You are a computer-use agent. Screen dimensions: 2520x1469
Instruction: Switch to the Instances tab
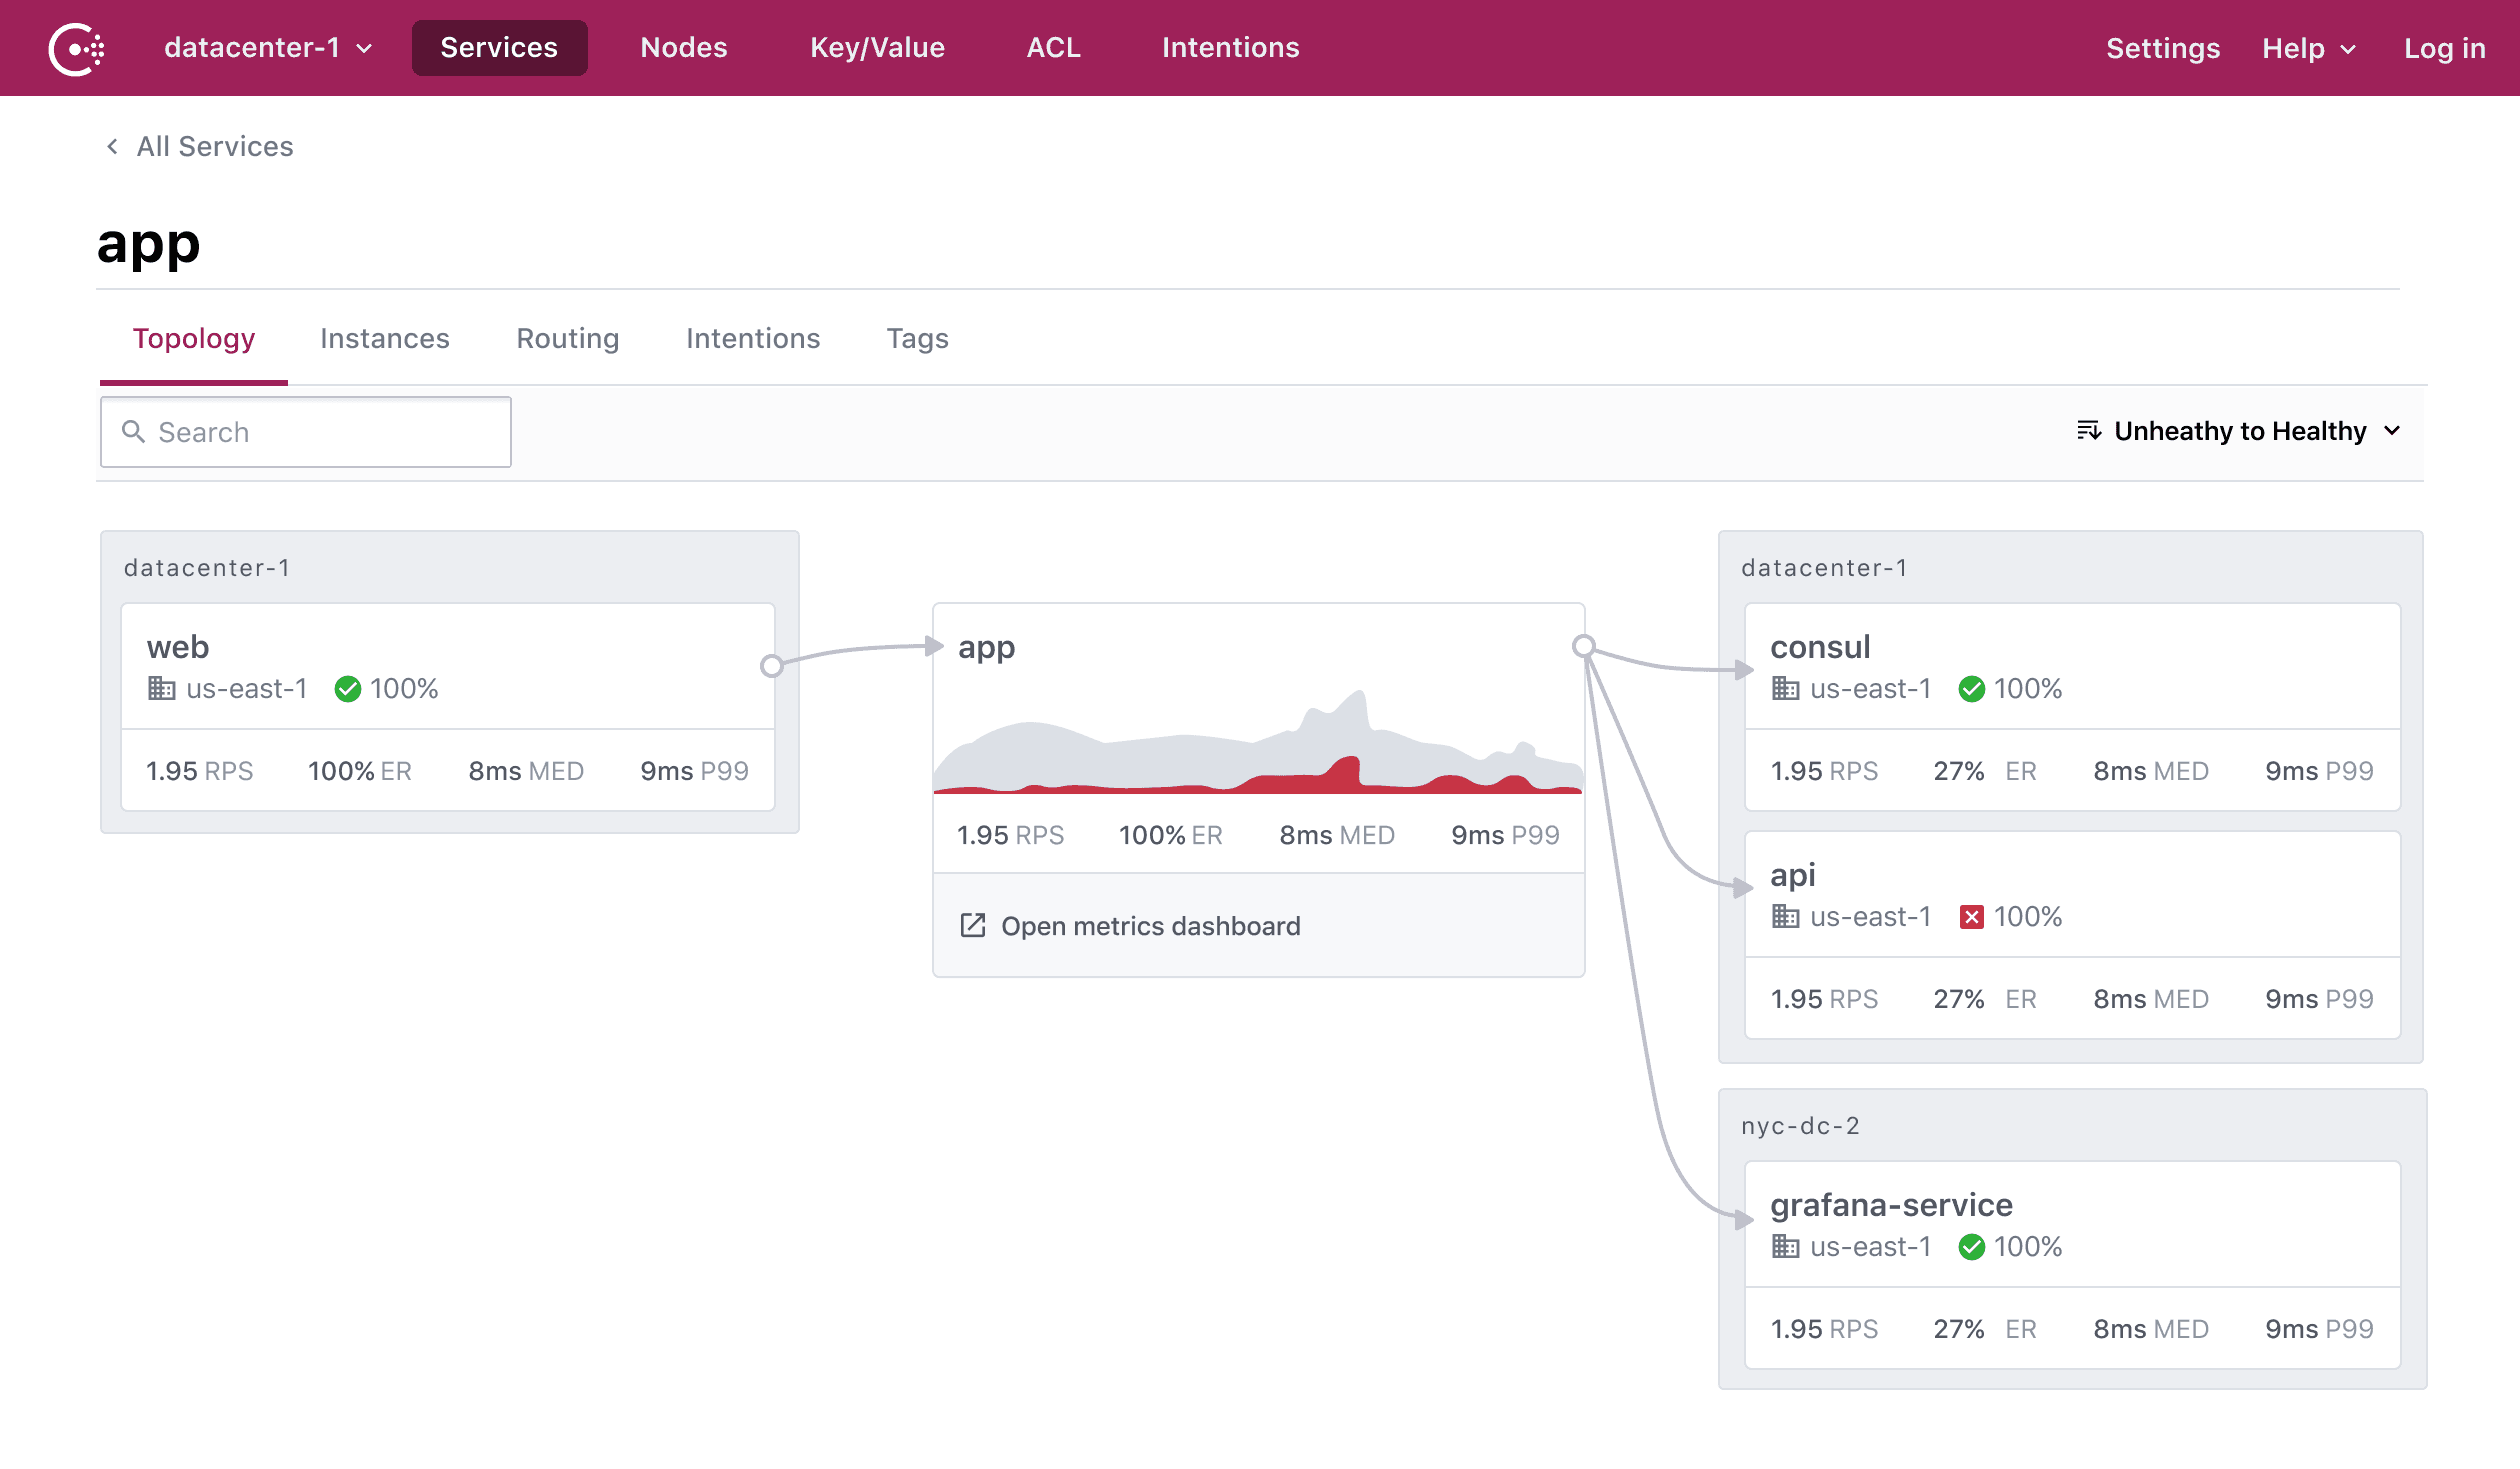pyautogui.click(x=384, y=339)
